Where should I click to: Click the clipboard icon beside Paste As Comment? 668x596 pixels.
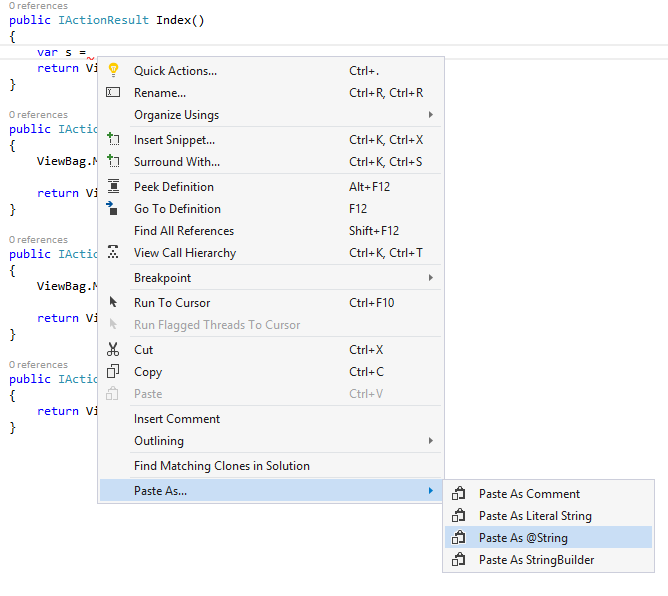point(458,493)
